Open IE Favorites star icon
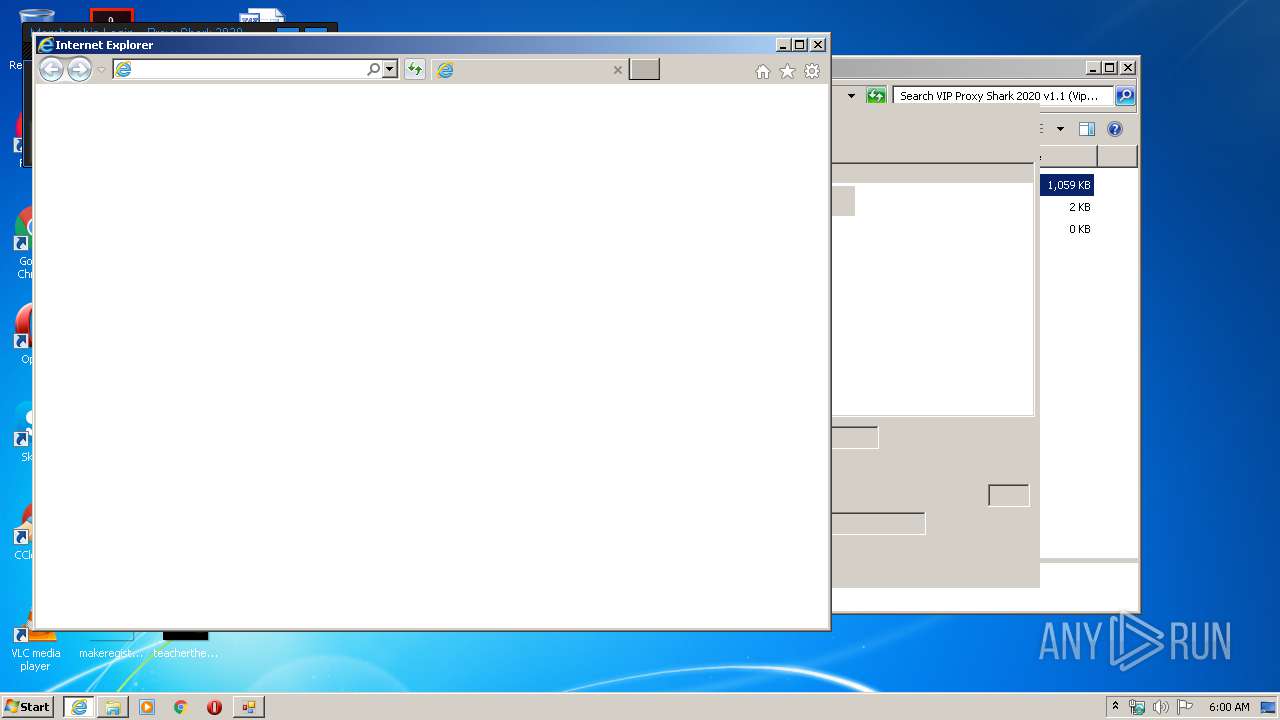The height and width of the screenshot is (720, 1280). (787, 71)
